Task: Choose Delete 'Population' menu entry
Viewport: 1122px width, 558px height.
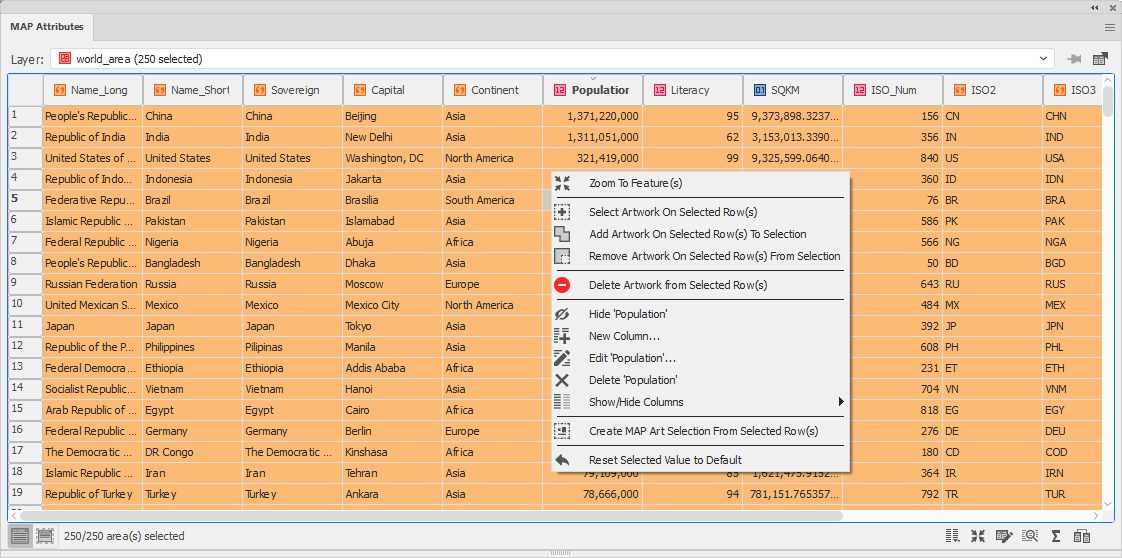Action: point(701,380)
